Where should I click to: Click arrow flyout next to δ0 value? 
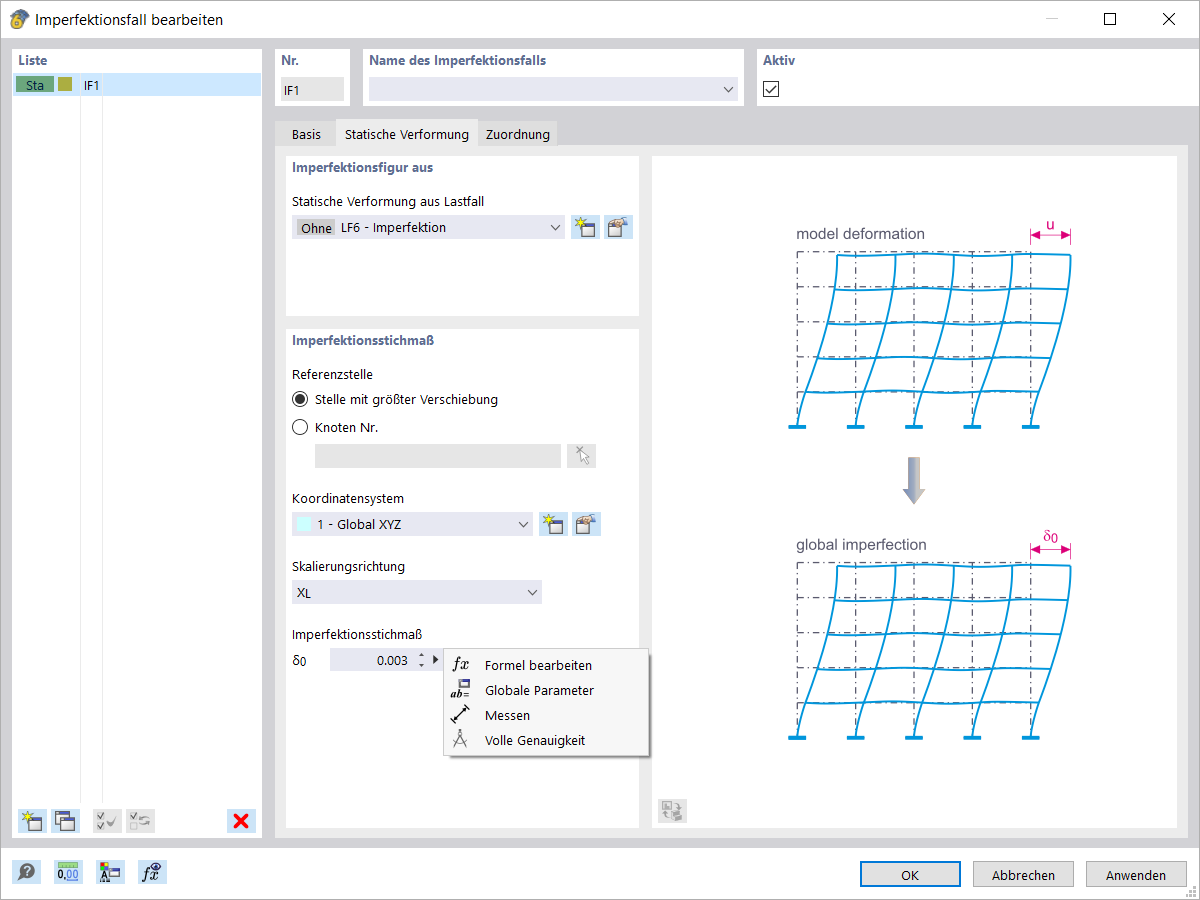pyautogui.click(x=436, y=660)
